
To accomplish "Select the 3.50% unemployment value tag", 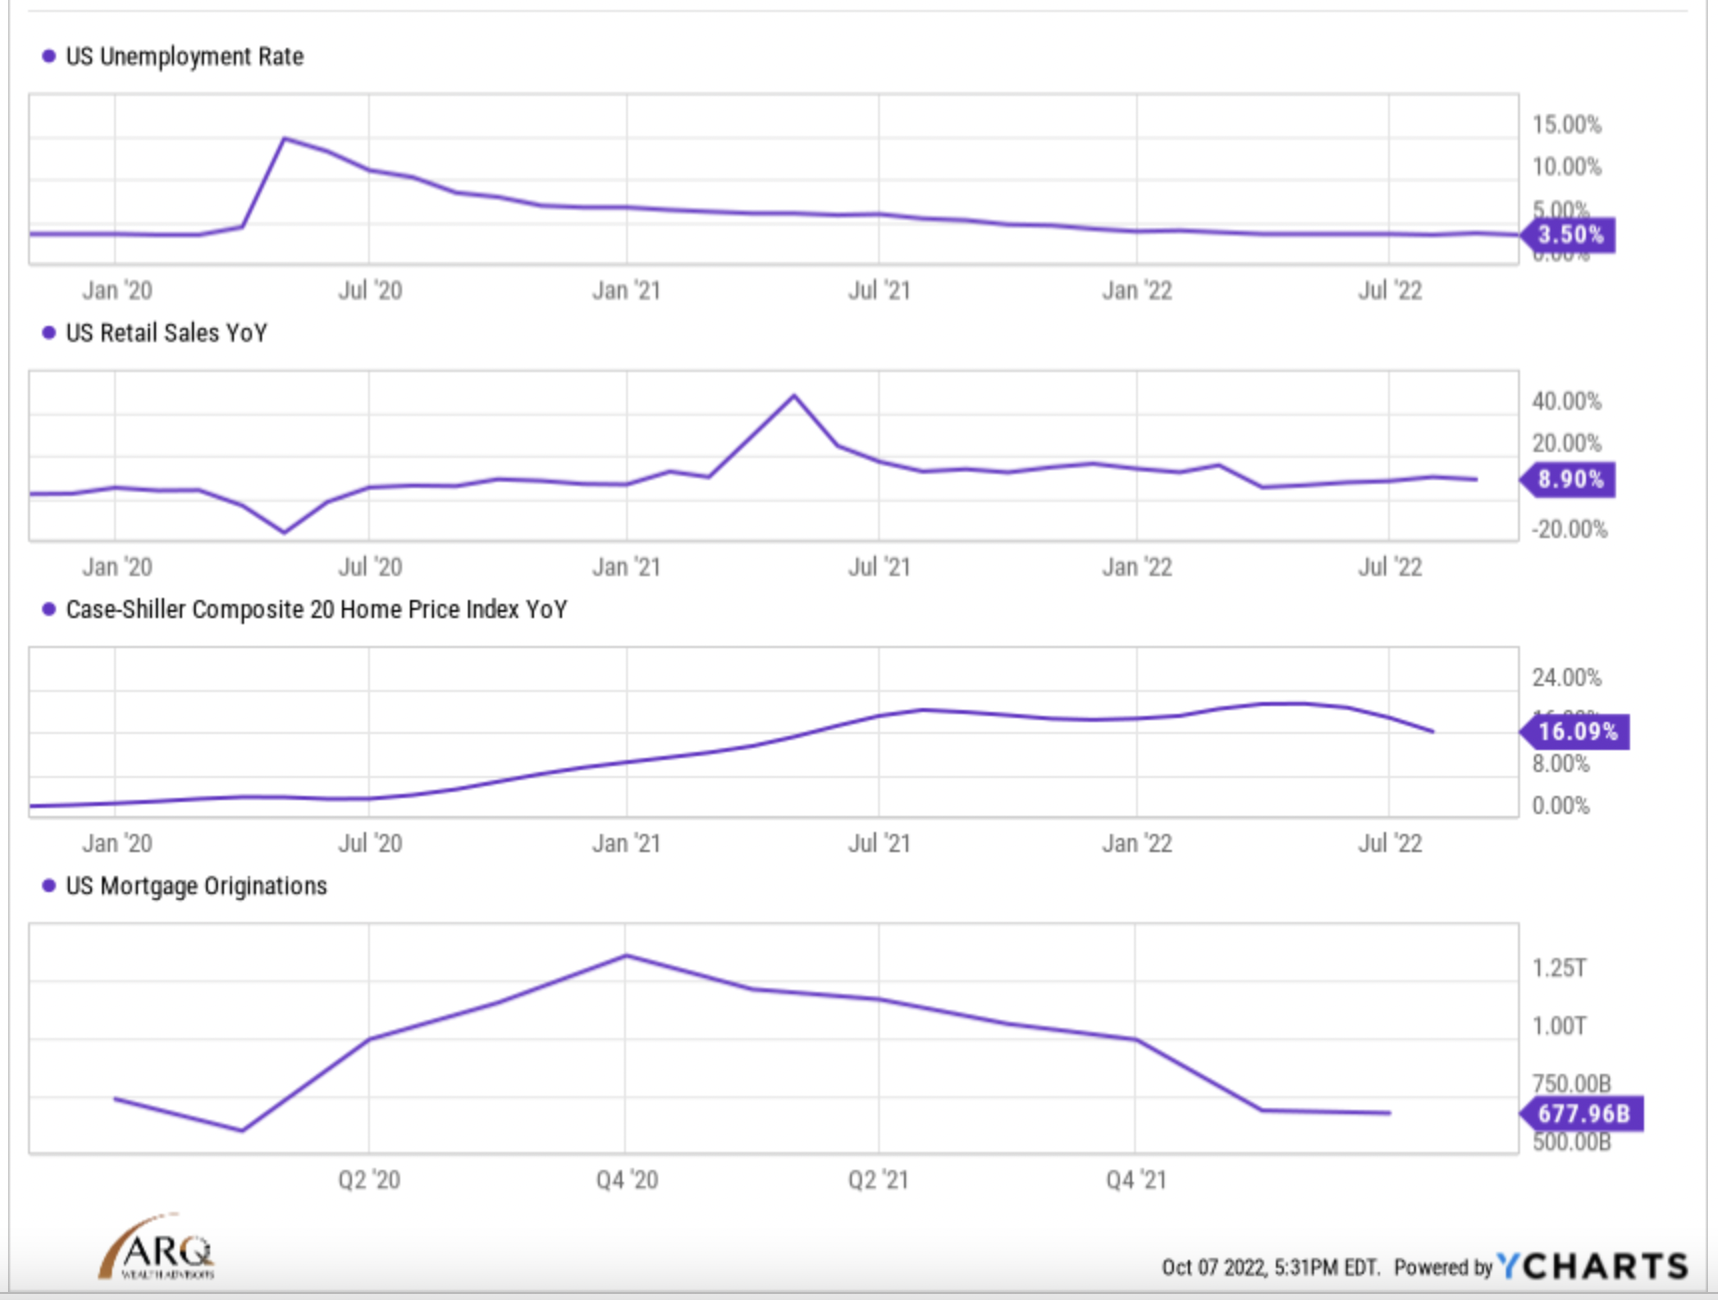I will coord(1567,235).
